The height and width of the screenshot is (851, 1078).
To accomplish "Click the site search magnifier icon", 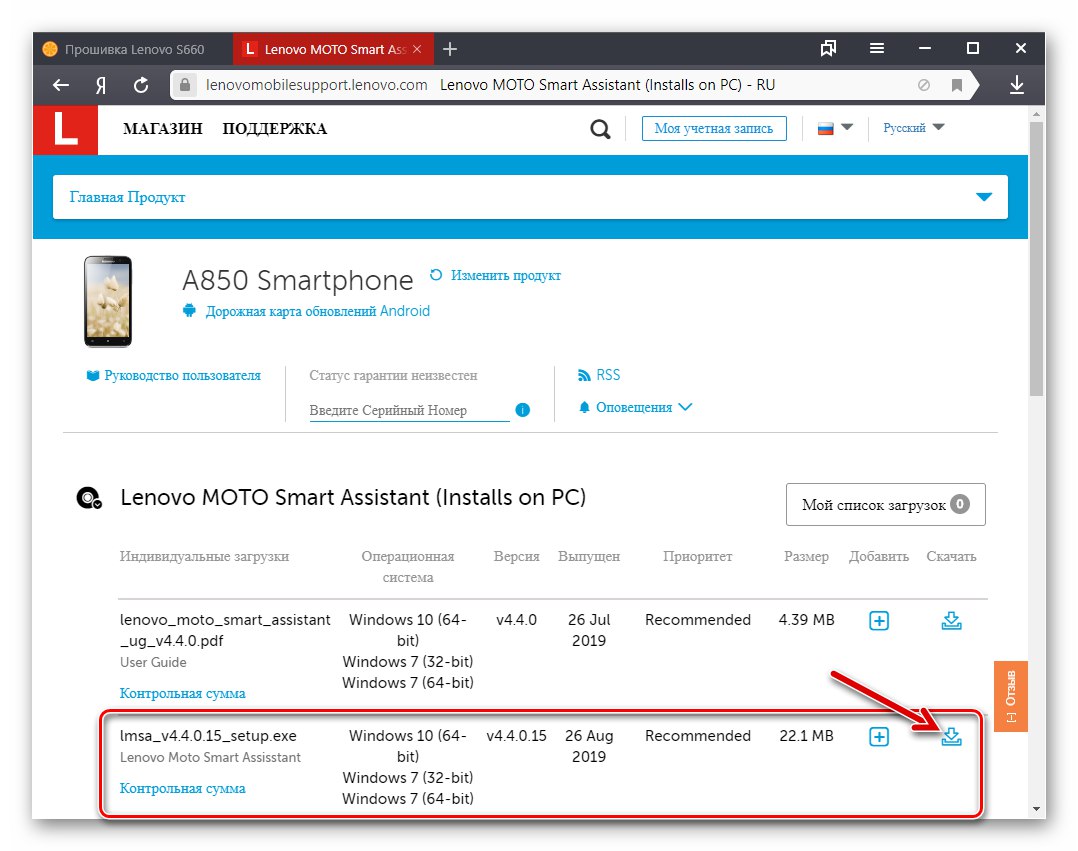I will pyautogui.click(x=600, y=129).
